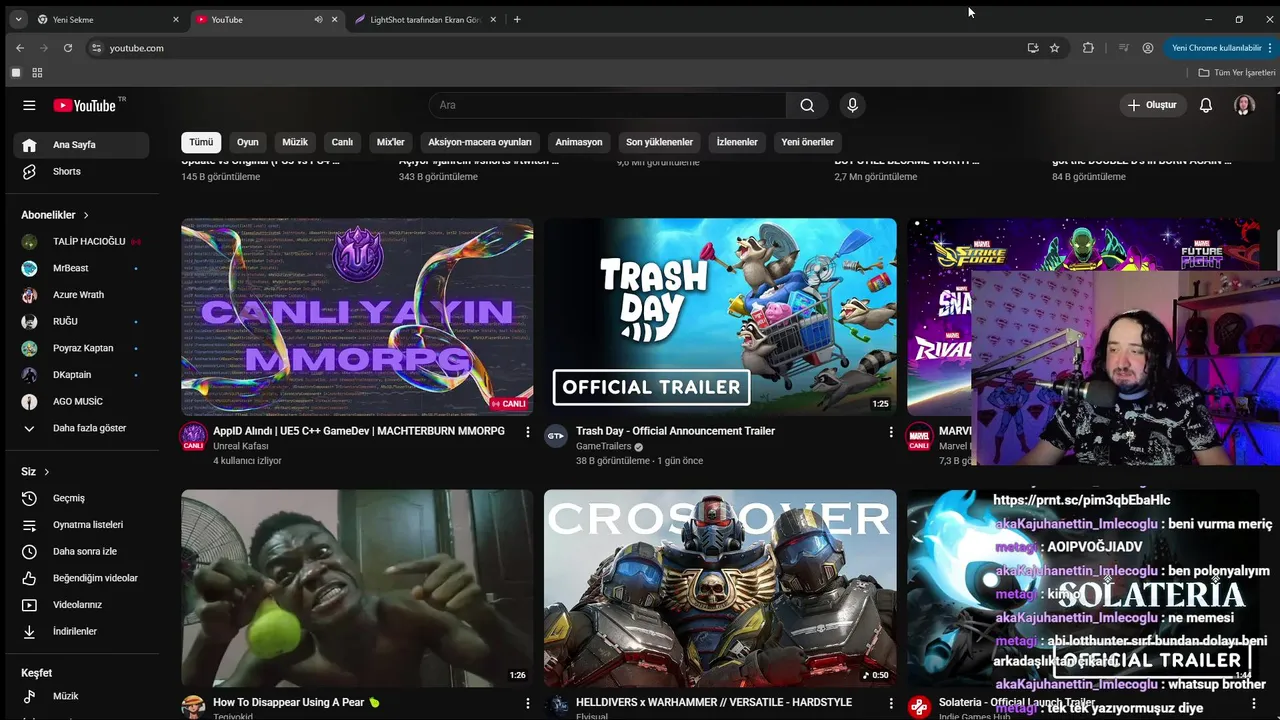Expand Abonelikler subscriptions section
The height and width of the screenshot is (720, 1280).
(55, 215)
